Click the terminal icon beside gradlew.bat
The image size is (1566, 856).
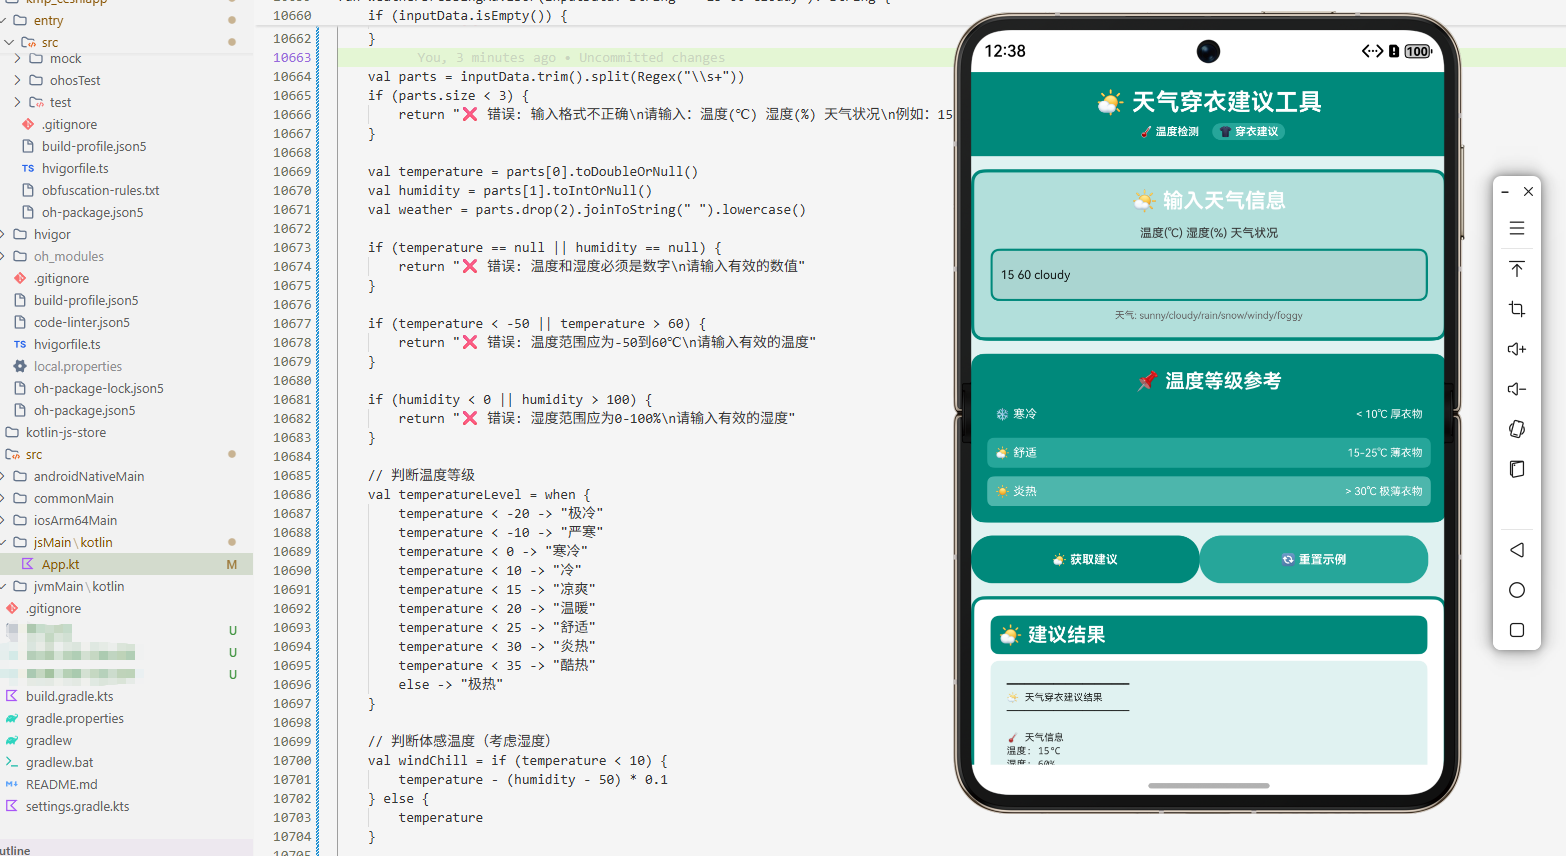point(12,762)
